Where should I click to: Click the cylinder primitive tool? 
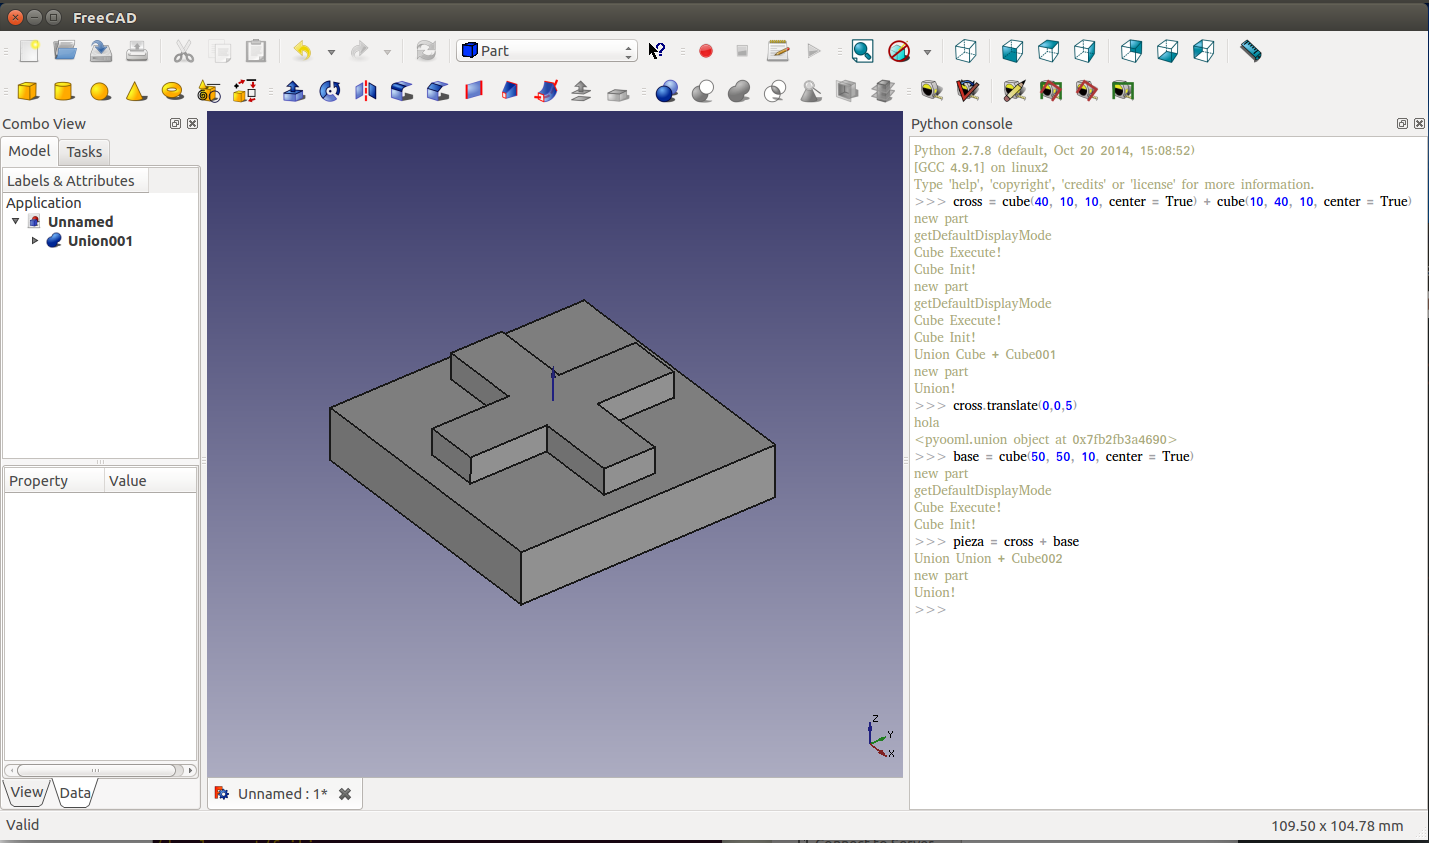(64, 91)
